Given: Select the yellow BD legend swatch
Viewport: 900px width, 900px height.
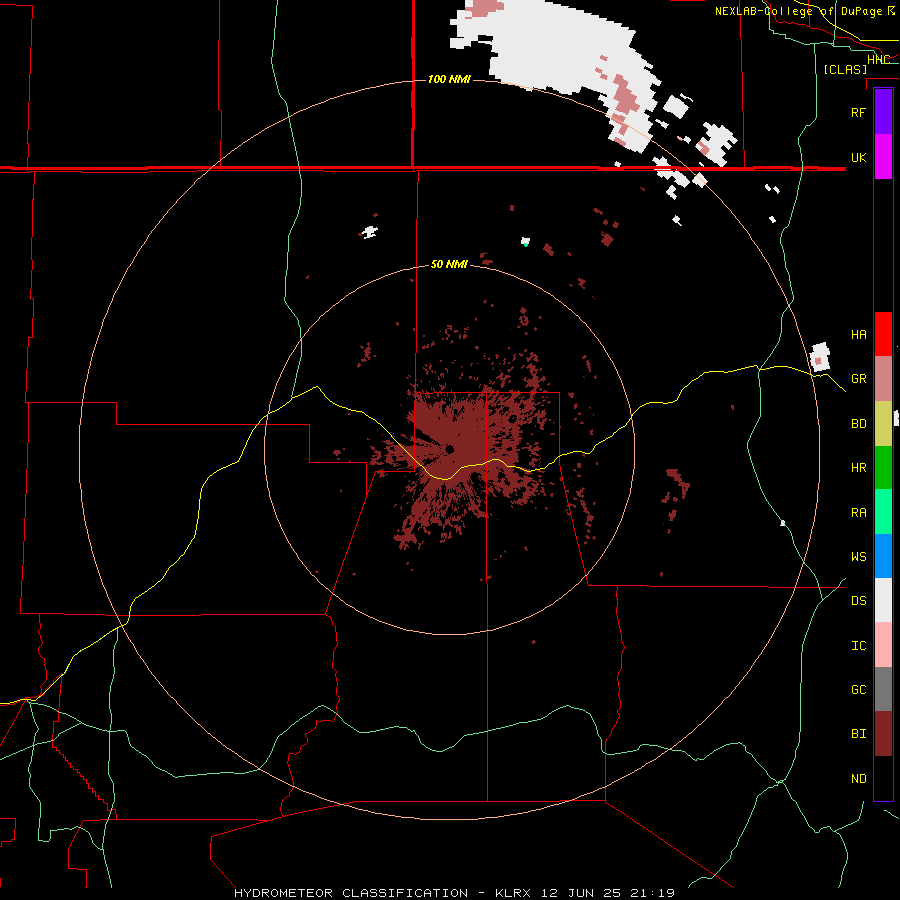Looking at the screenshot, I should pos(883,424).
